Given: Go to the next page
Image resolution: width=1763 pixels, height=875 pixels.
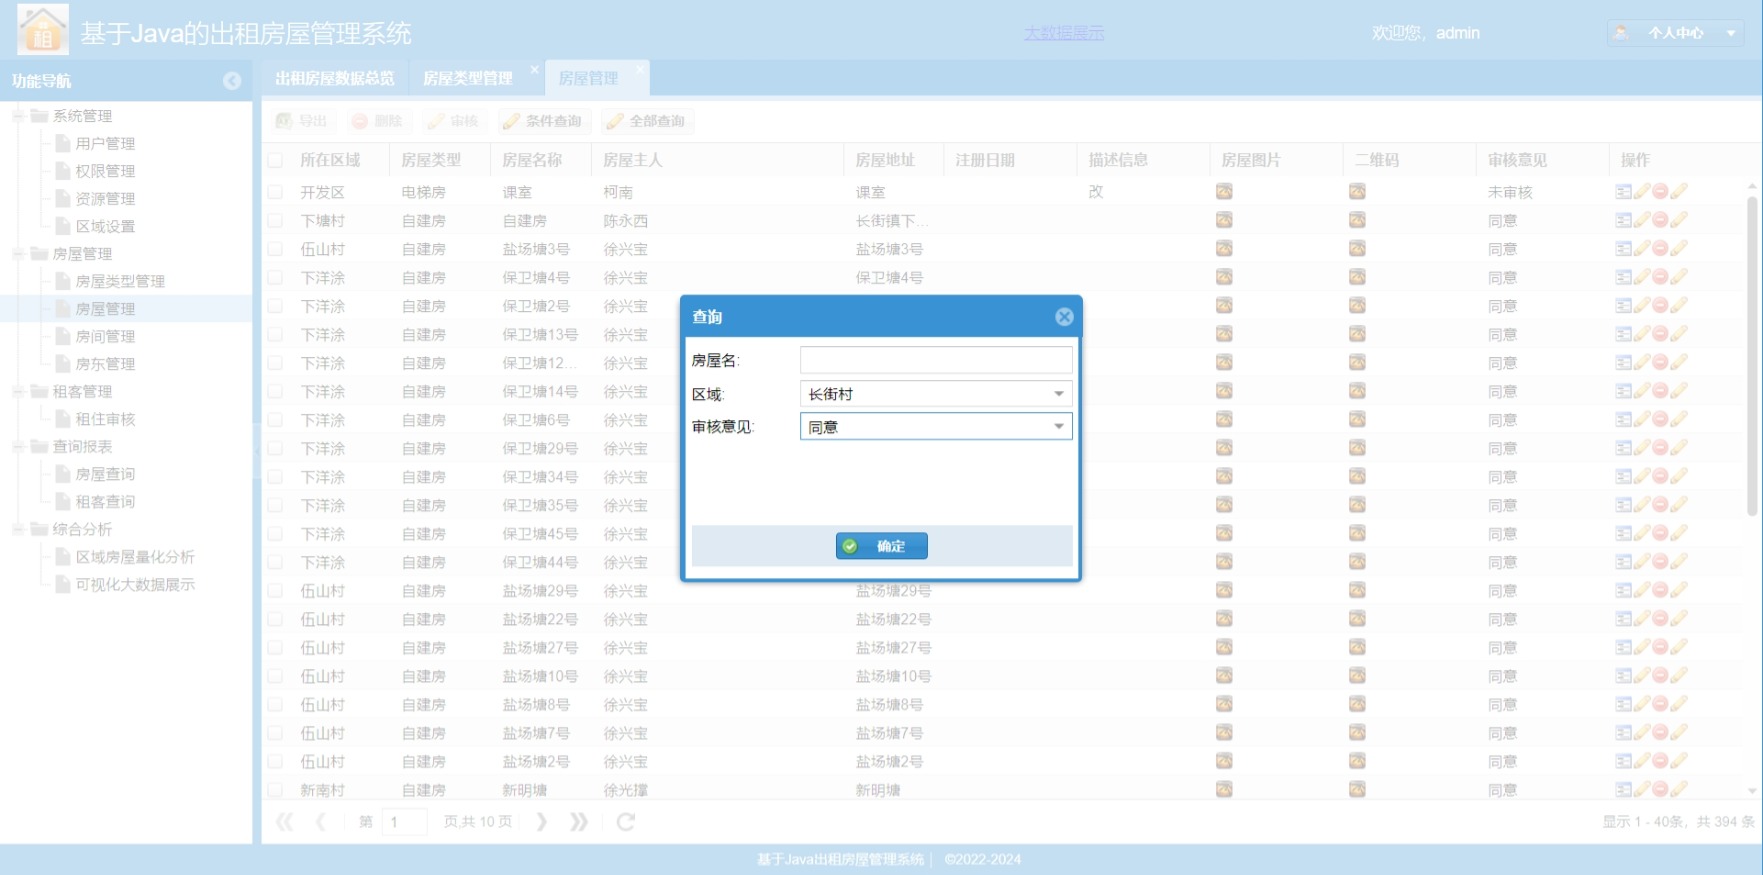Looking at the screenshot, I should (x=541, y=822).
